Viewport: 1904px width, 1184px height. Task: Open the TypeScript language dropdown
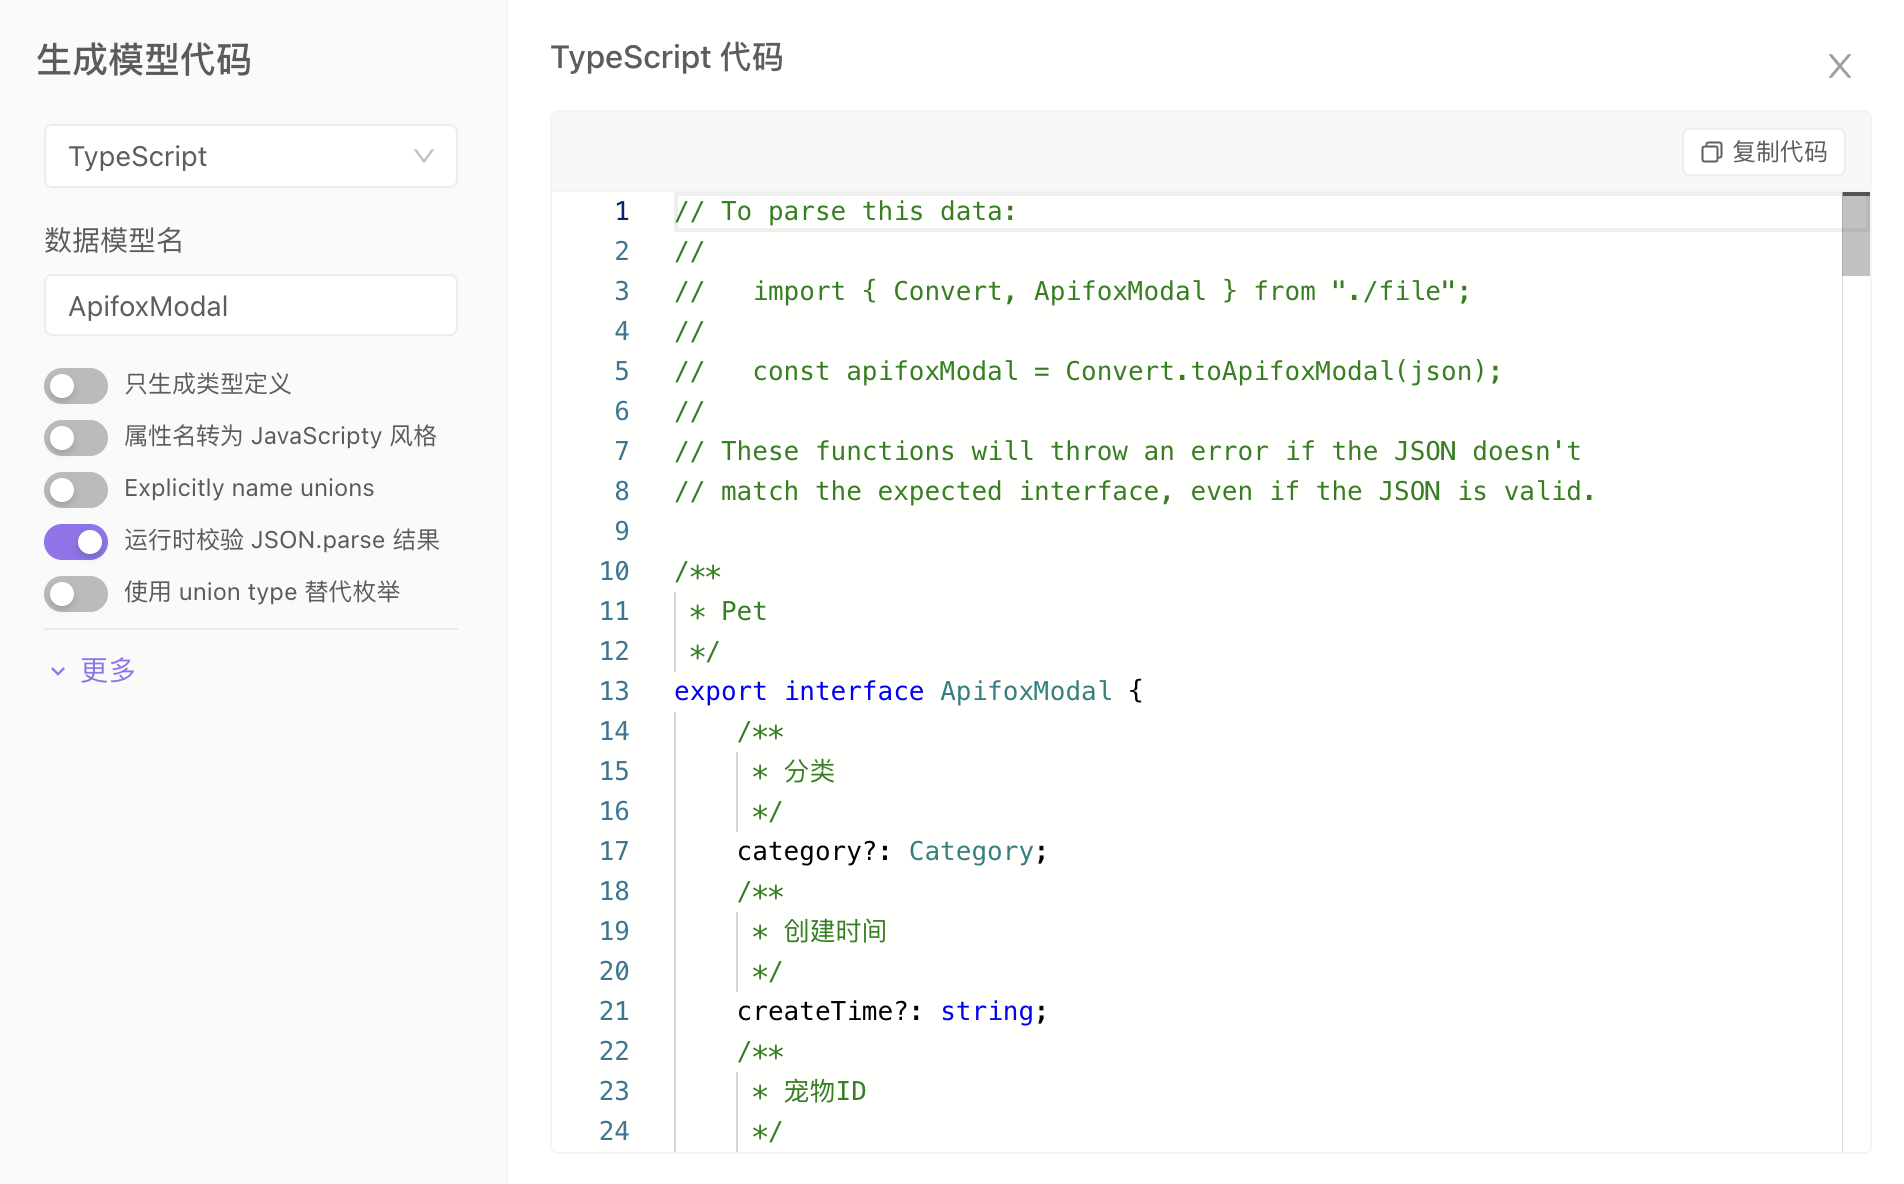click(x=250, y=156)
